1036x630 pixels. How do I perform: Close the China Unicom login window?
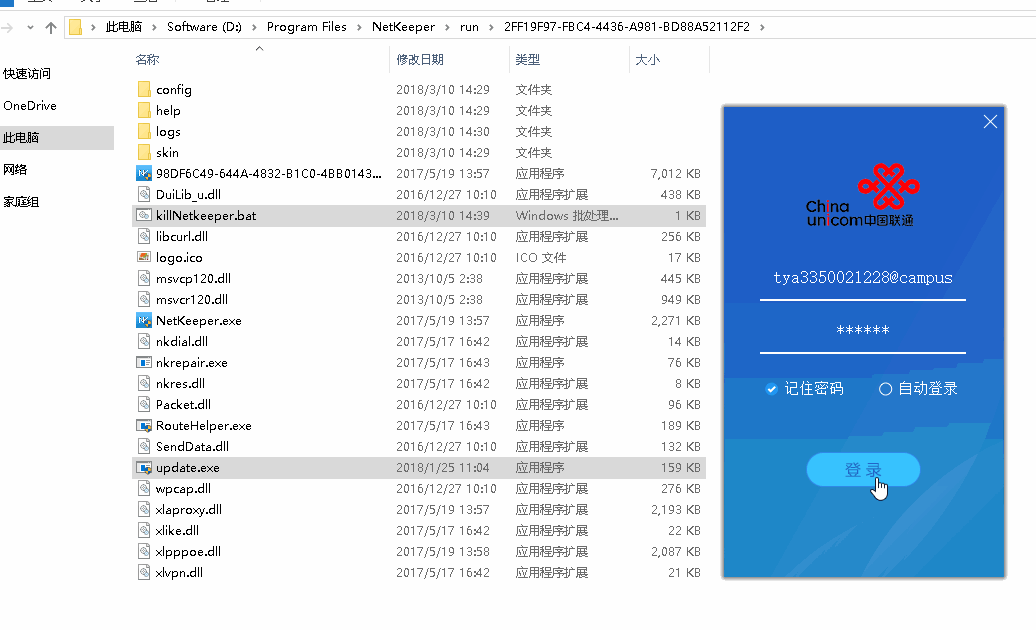[990, 122]
